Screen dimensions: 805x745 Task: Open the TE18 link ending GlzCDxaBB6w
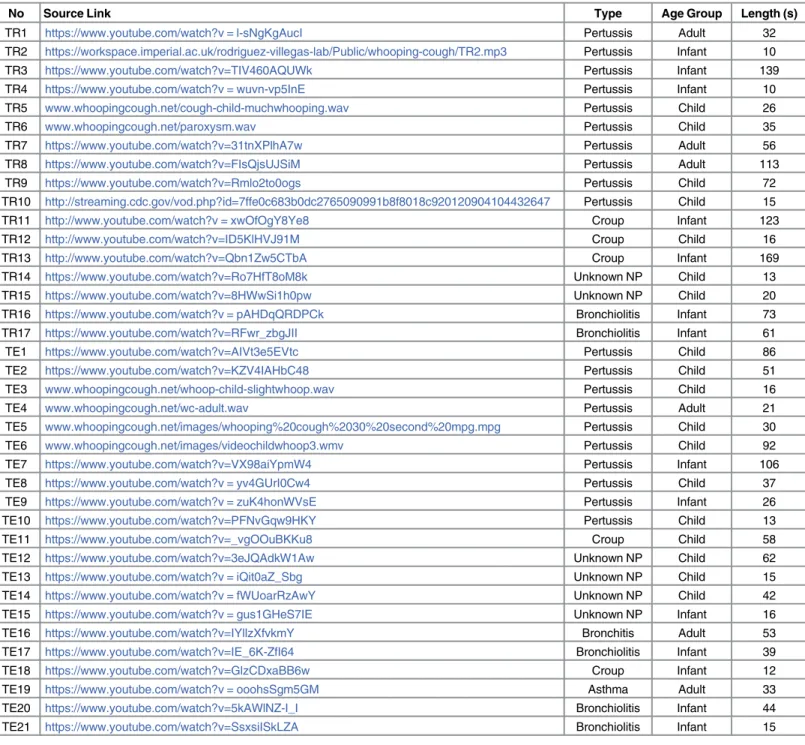[177, 671]
